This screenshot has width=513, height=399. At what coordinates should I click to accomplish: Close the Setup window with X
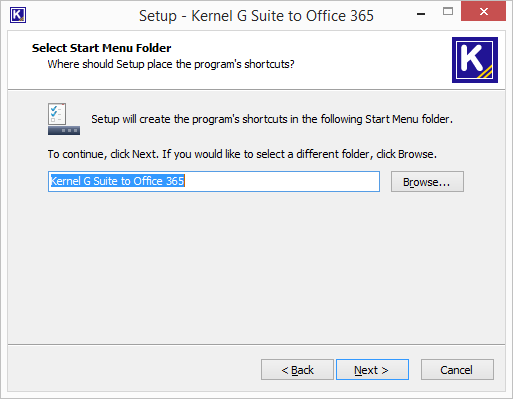point(483,12)
